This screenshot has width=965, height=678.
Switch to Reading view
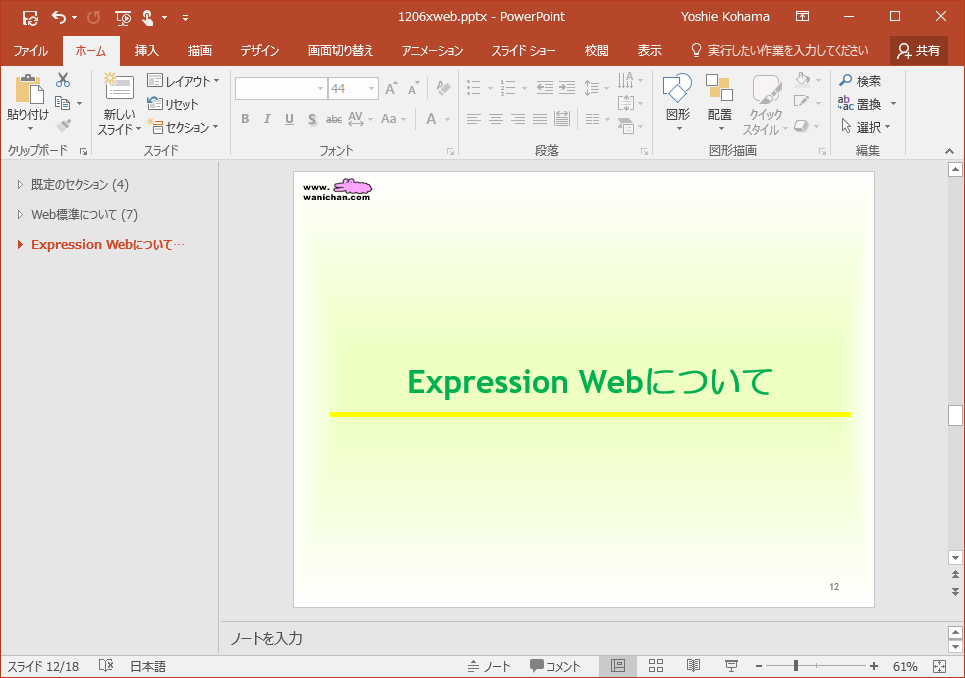[x=694, y=666]
